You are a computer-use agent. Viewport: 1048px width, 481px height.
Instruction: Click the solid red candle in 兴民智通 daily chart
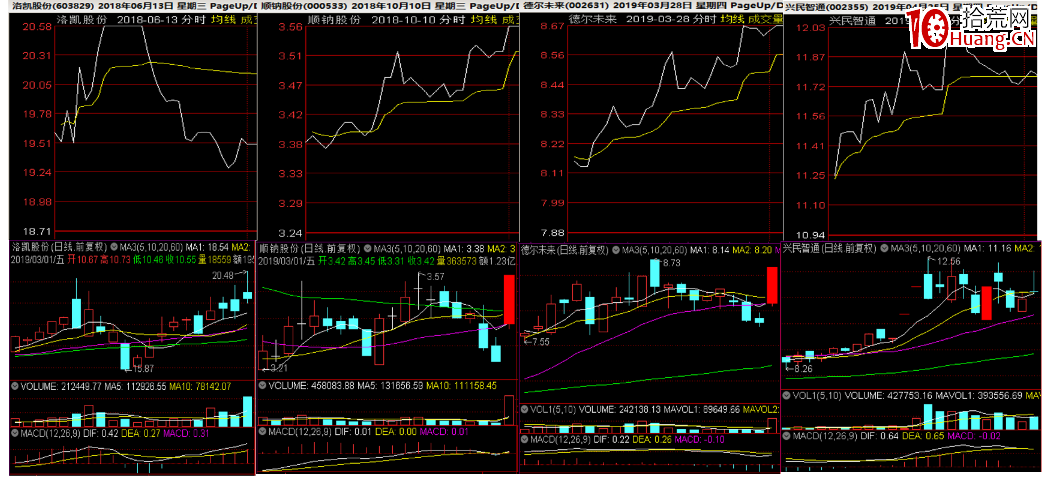pos(987,303)
